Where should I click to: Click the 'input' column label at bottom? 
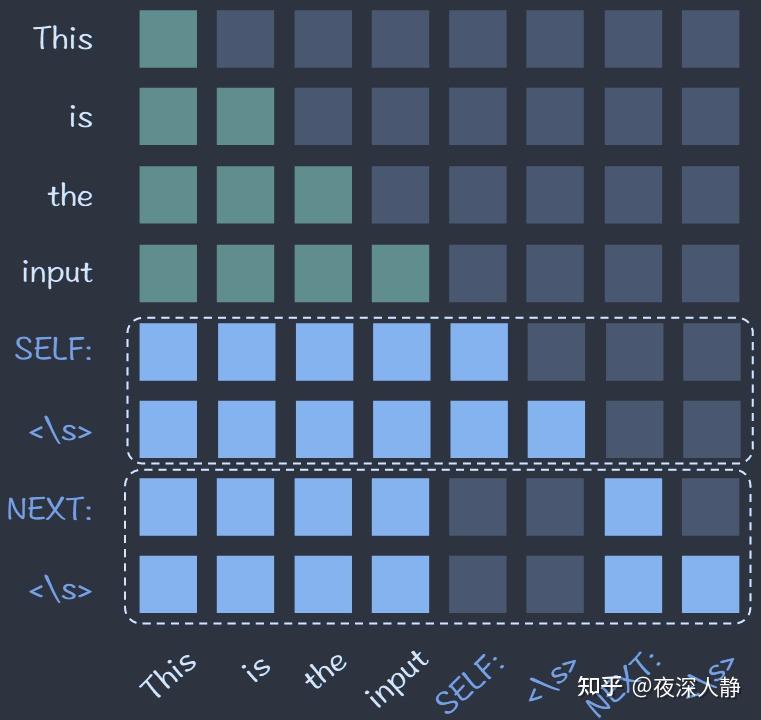pyautogui.click(x=397, y=677)
